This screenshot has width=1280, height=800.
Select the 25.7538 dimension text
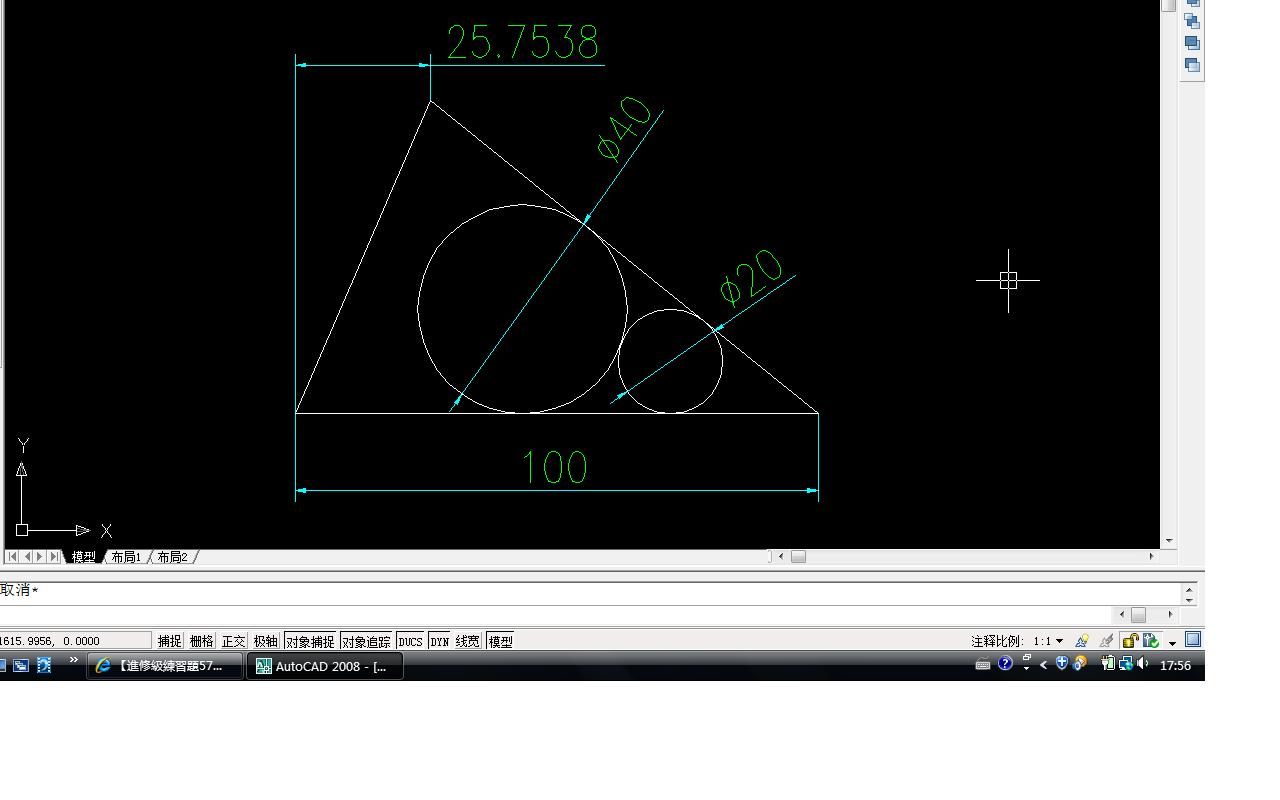523,43
